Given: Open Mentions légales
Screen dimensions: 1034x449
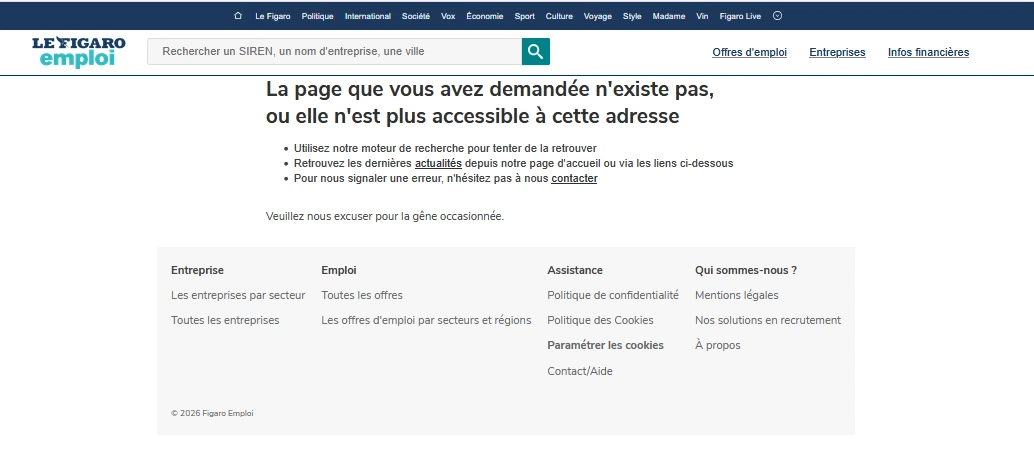Looking at the screenshot, I should [x=737, y=295].
